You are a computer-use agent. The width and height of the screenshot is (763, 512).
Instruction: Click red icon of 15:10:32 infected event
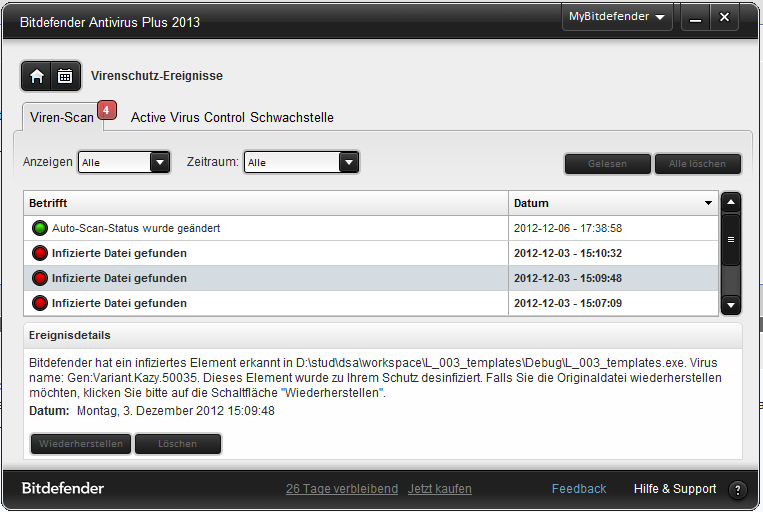coord(40,253)
